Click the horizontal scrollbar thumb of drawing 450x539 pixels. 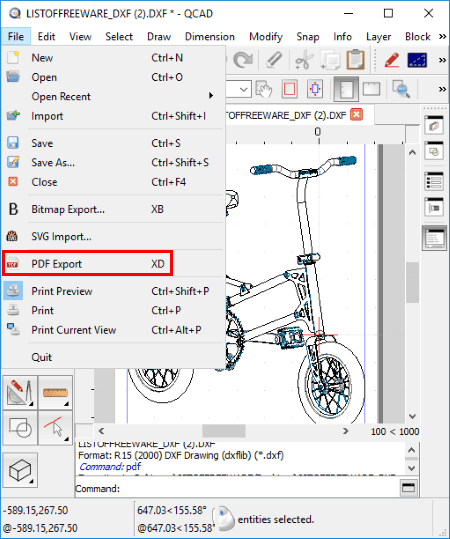coord(223,431)
